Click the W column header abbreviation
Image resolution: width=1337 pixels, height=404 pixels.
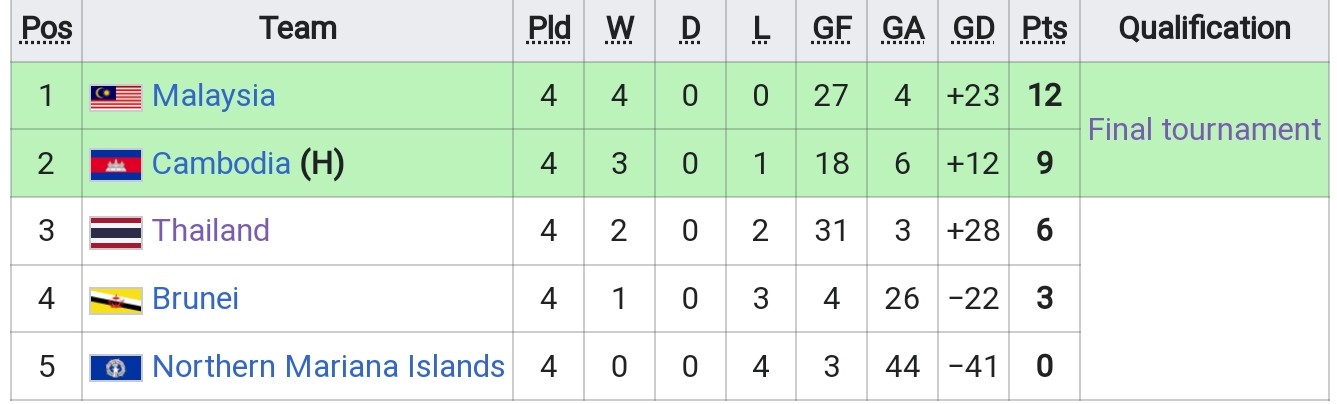click(x=620, y=29)
